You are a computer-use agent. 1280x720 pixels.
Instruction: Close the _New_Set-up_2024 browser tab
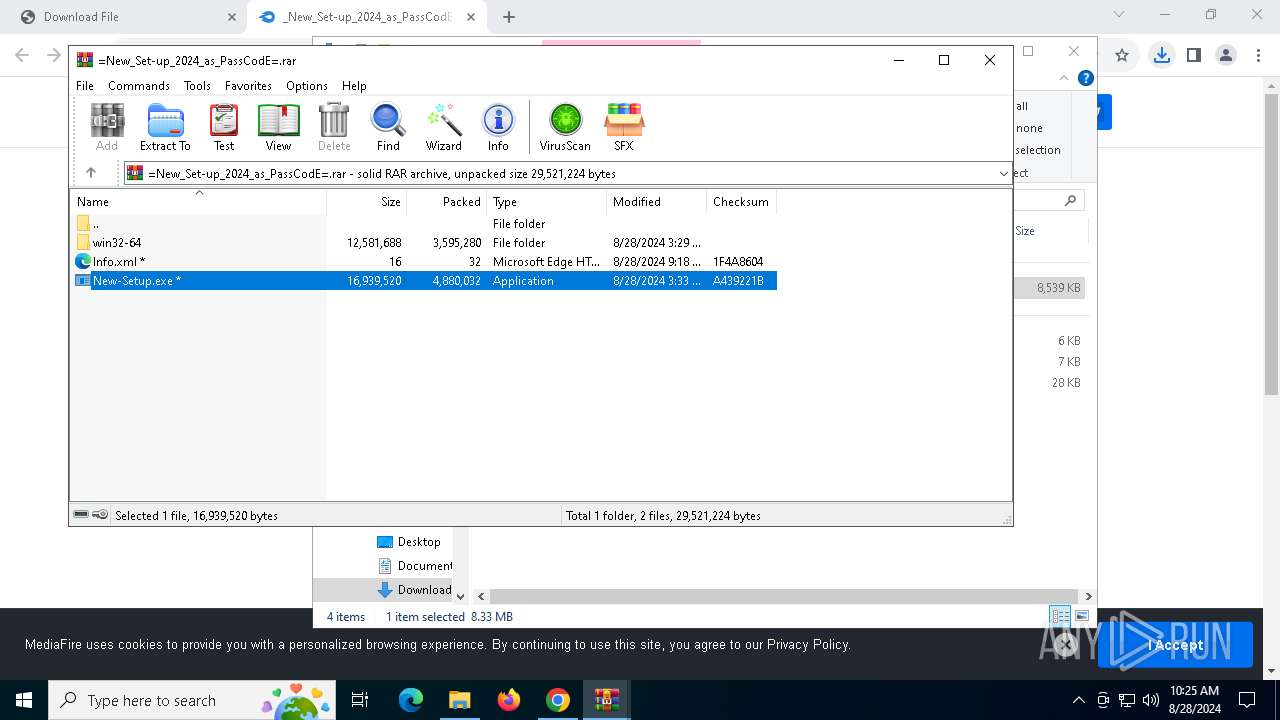tap(471, 17)
